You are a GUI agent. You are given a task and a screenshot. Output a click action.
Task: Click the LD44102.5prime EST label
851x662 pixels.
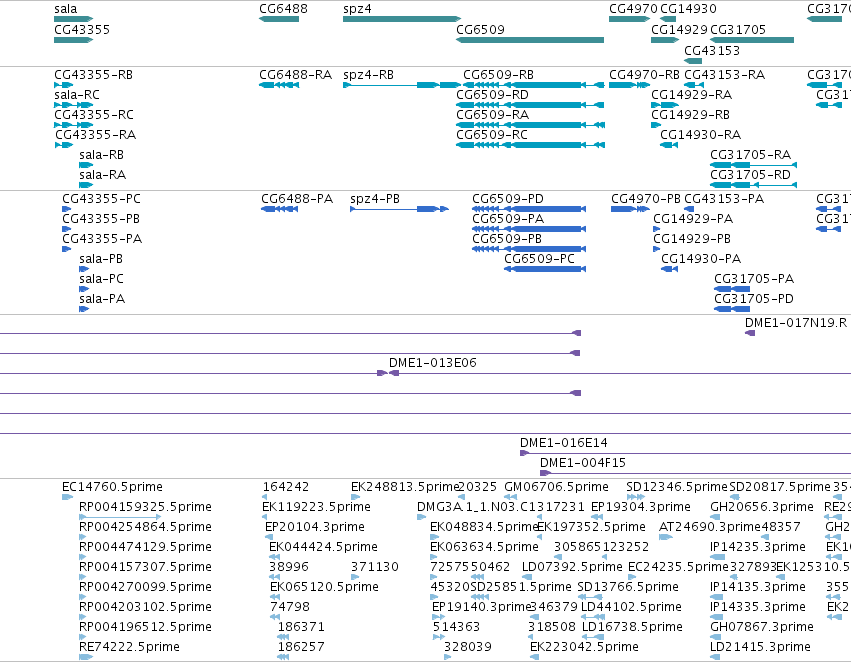point(631,607)
